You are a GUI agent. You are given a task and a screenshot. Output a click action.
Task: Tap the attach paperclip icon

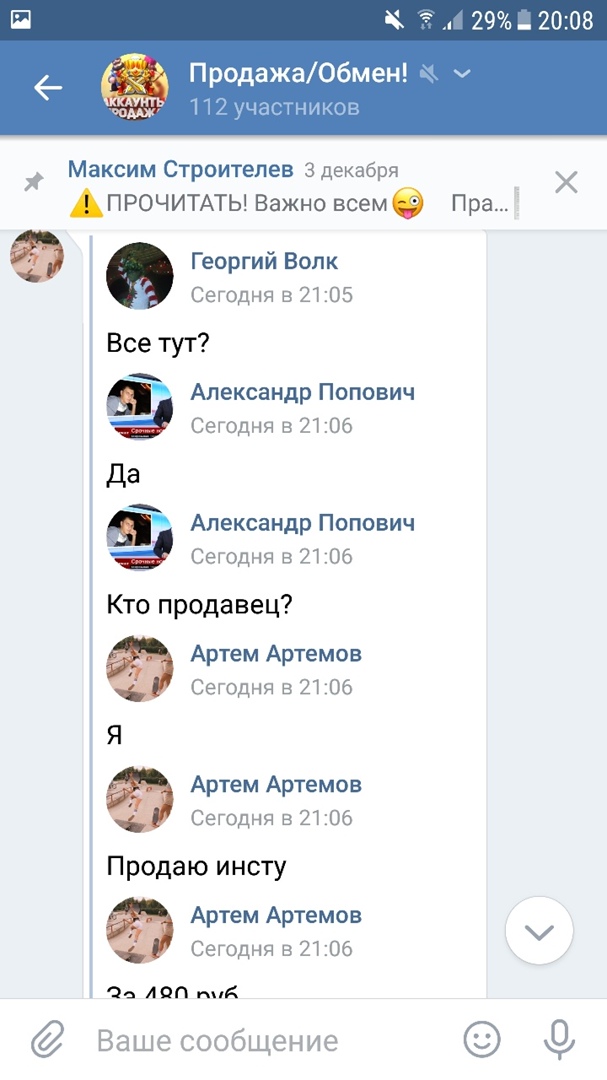[46, 1040]
